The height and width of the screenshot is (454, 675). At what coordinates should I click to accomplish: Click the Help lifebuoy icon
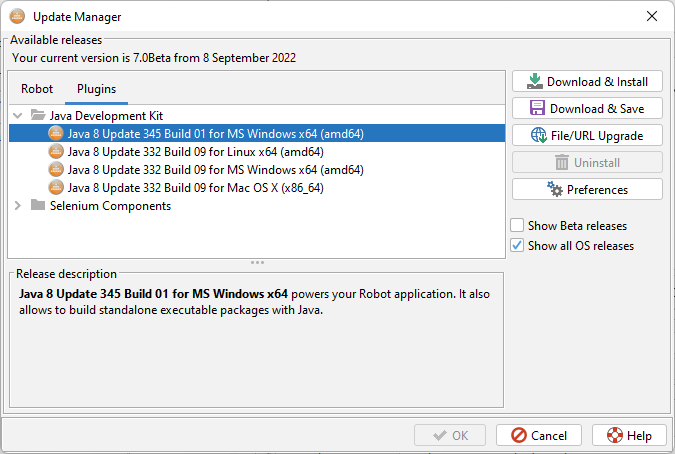tap(613, 435)
